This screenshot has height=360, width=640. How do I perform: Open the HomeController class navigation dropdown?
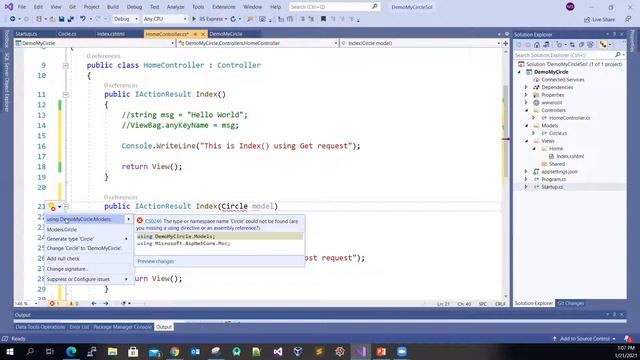[258, 43]
